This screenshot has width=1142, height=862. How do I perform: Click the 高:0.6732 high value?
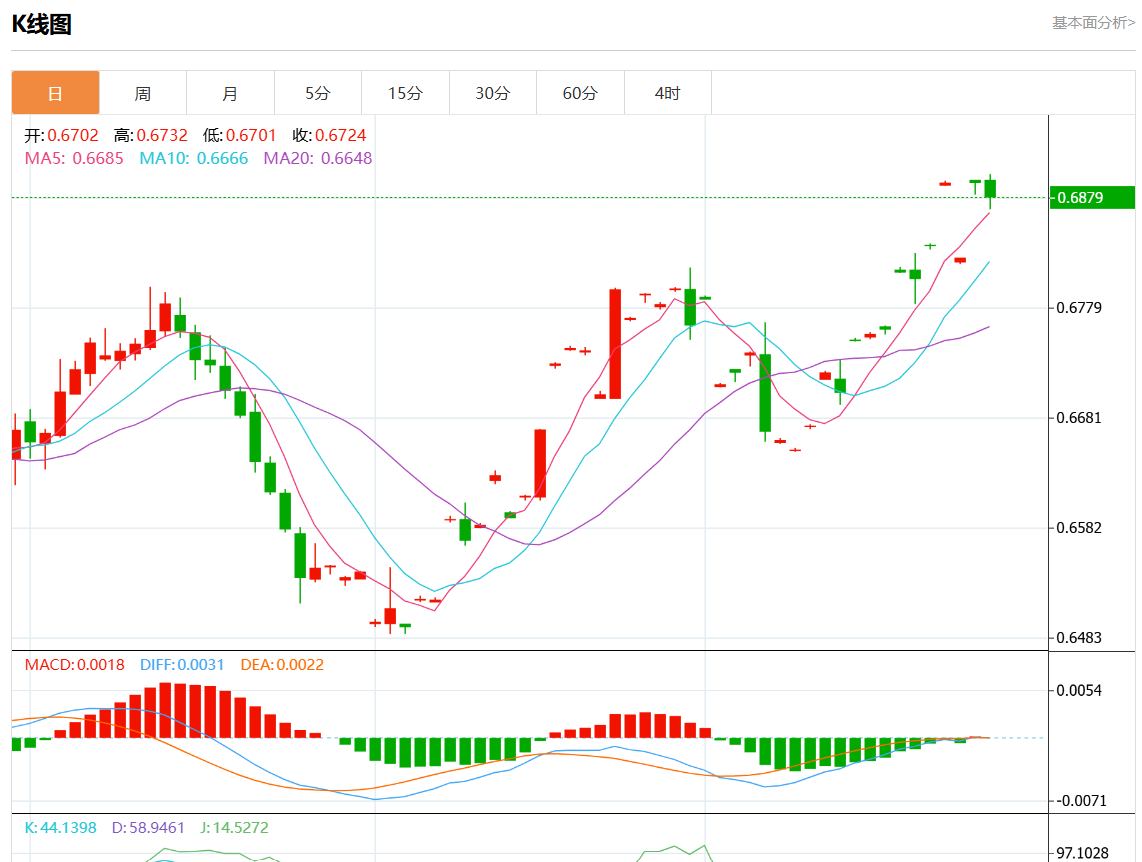point(151,135)
